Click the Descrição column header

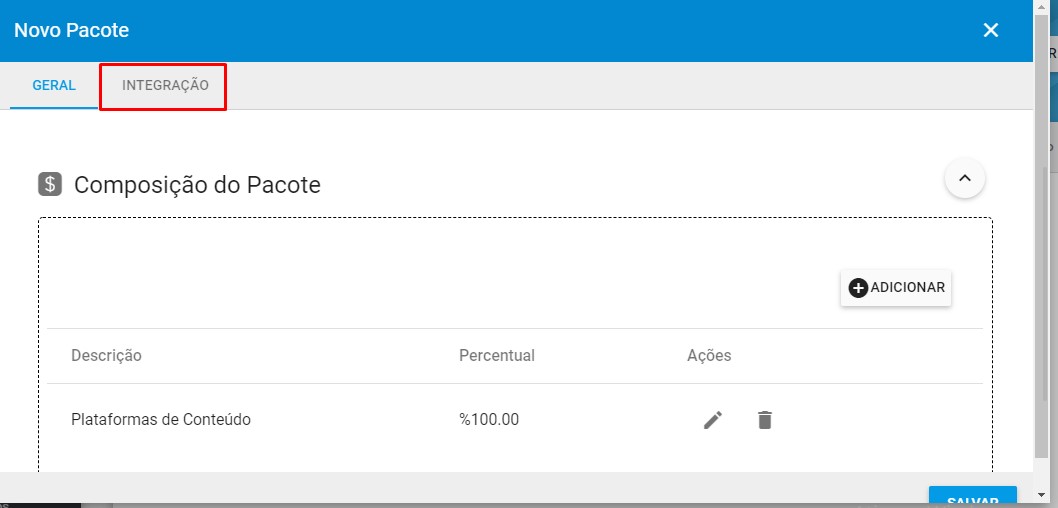(x=107, y=356)
